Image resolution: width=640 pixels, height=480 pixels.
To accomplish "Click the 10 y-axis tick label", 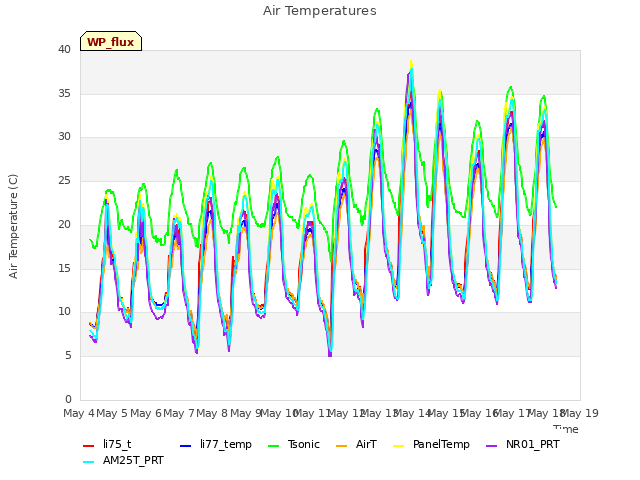I will [64, 311].
